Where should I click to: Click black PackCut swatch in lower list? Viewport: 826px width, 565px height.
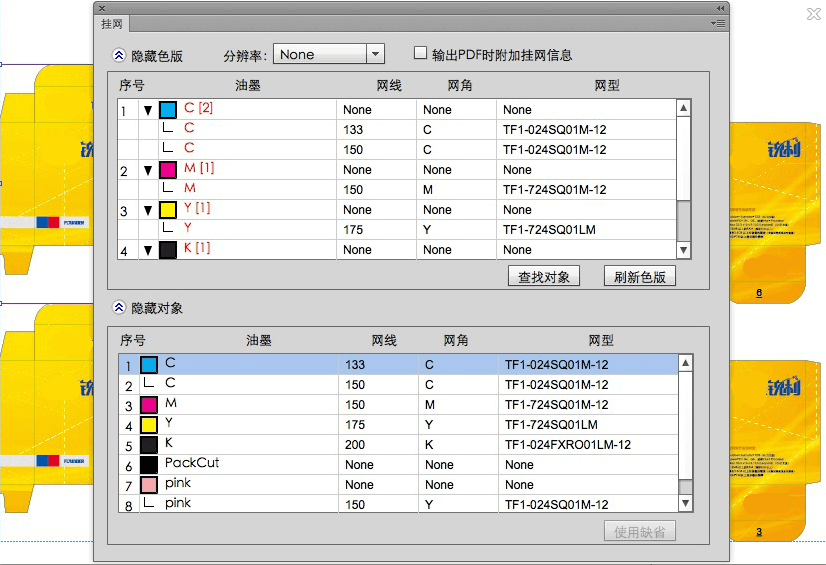tap(149, 465)
